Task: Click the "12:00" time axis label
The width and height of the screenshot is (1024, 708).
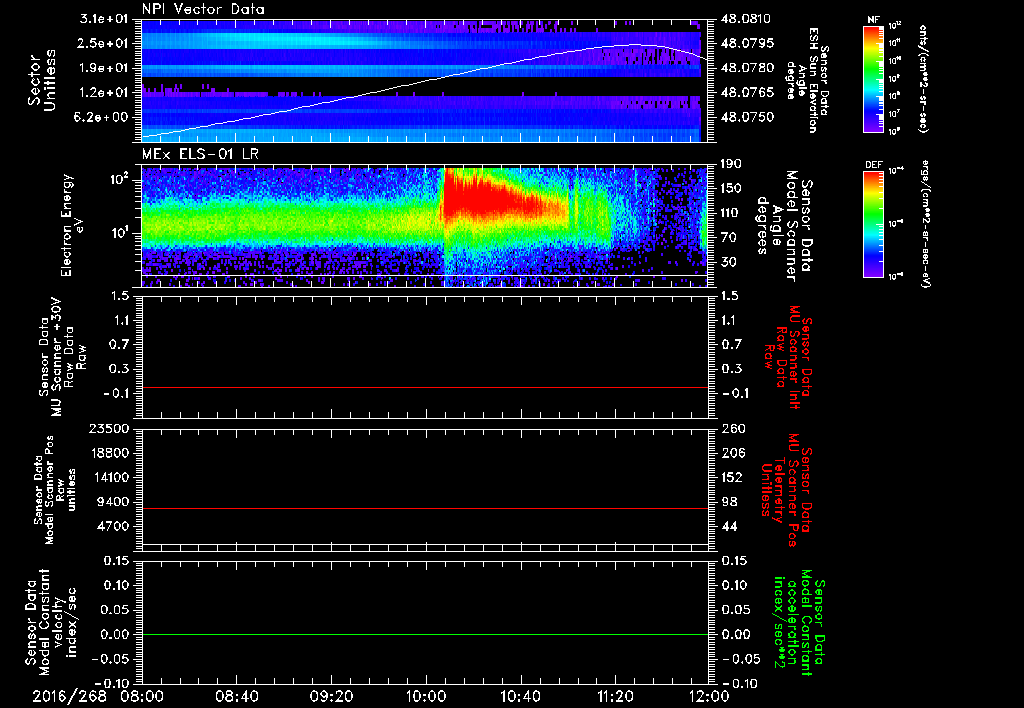Action: (709, 697)
